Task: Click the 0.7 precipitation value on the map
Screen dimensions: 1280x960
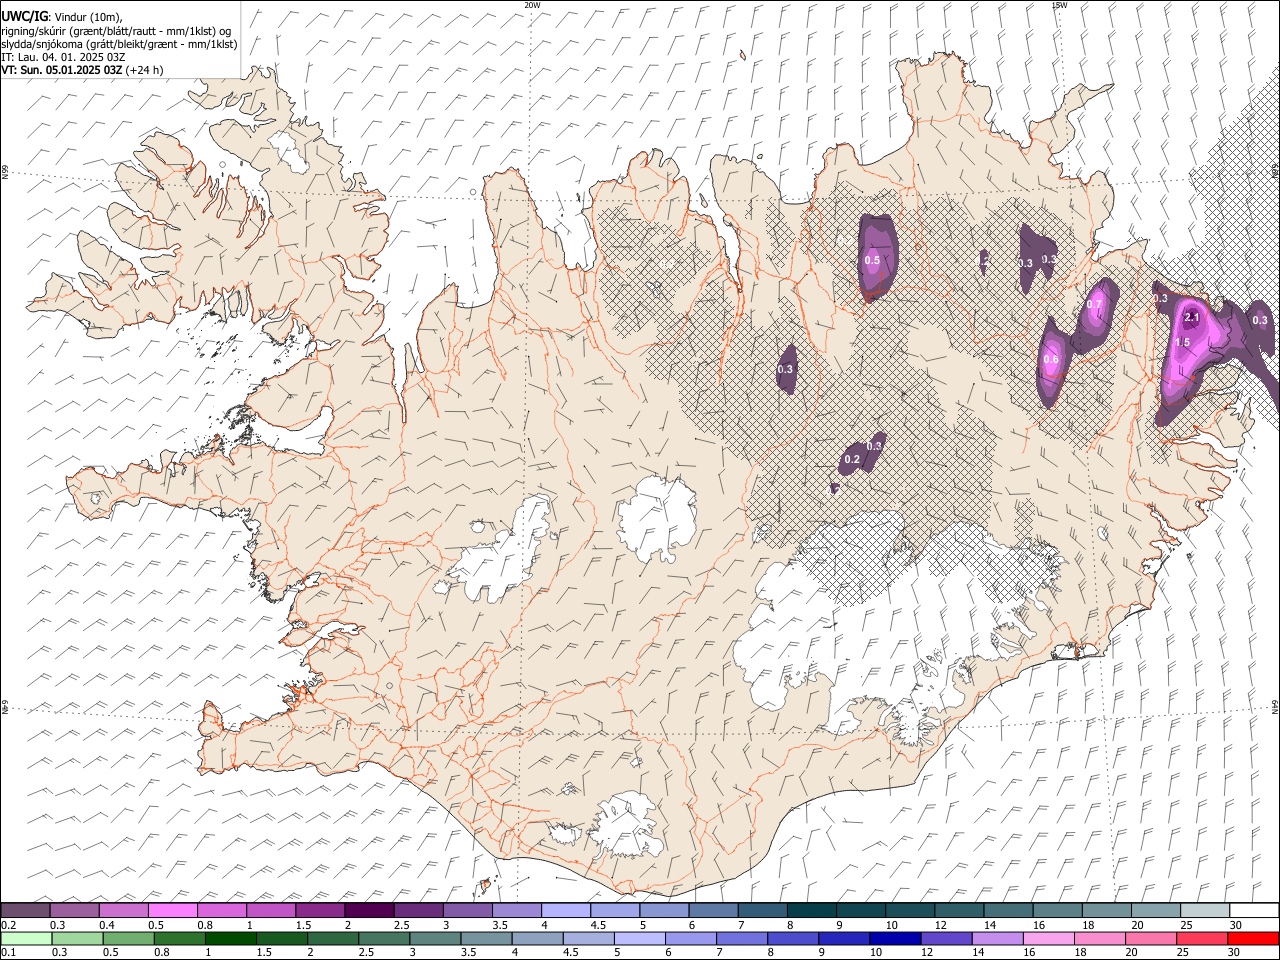Action: point(1094,305)
